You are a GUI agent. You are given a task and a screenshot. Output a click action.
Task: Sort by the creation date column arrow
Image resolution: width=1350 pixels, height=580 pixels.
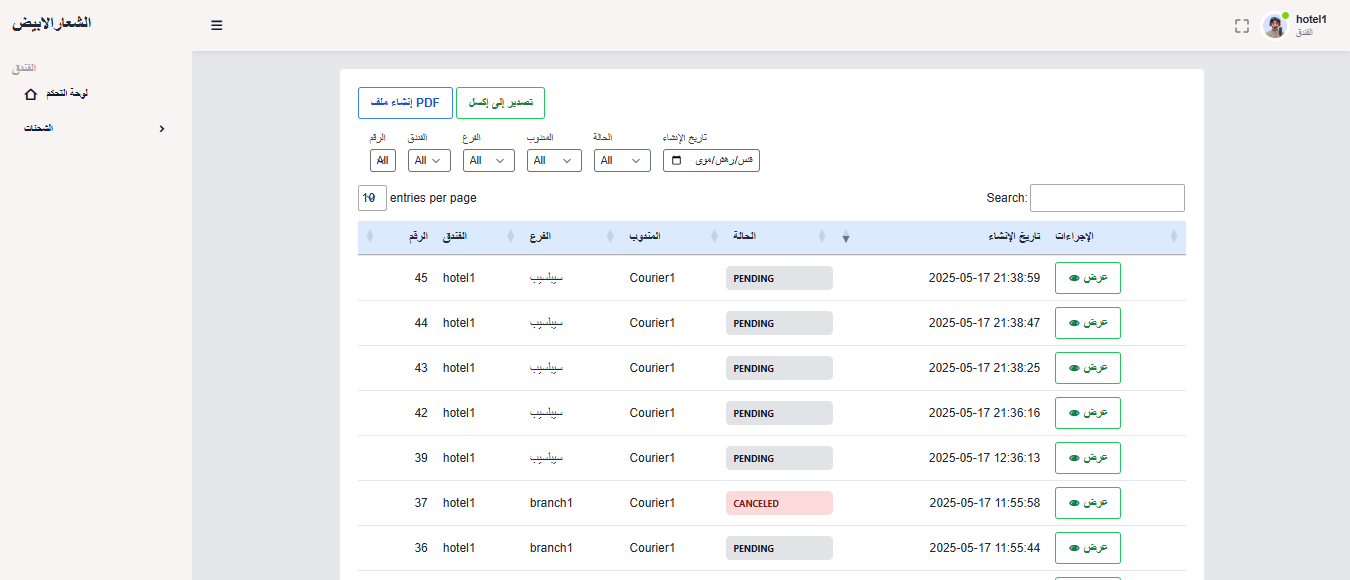[845, 237]
